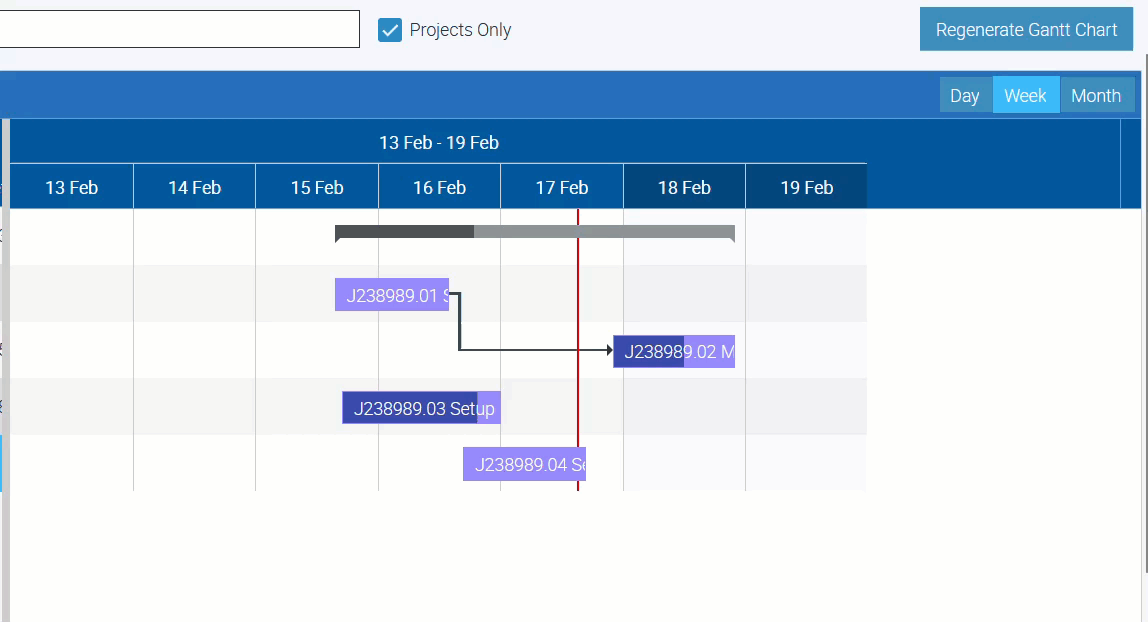Click the 18 Feb column header

(684, 187)
